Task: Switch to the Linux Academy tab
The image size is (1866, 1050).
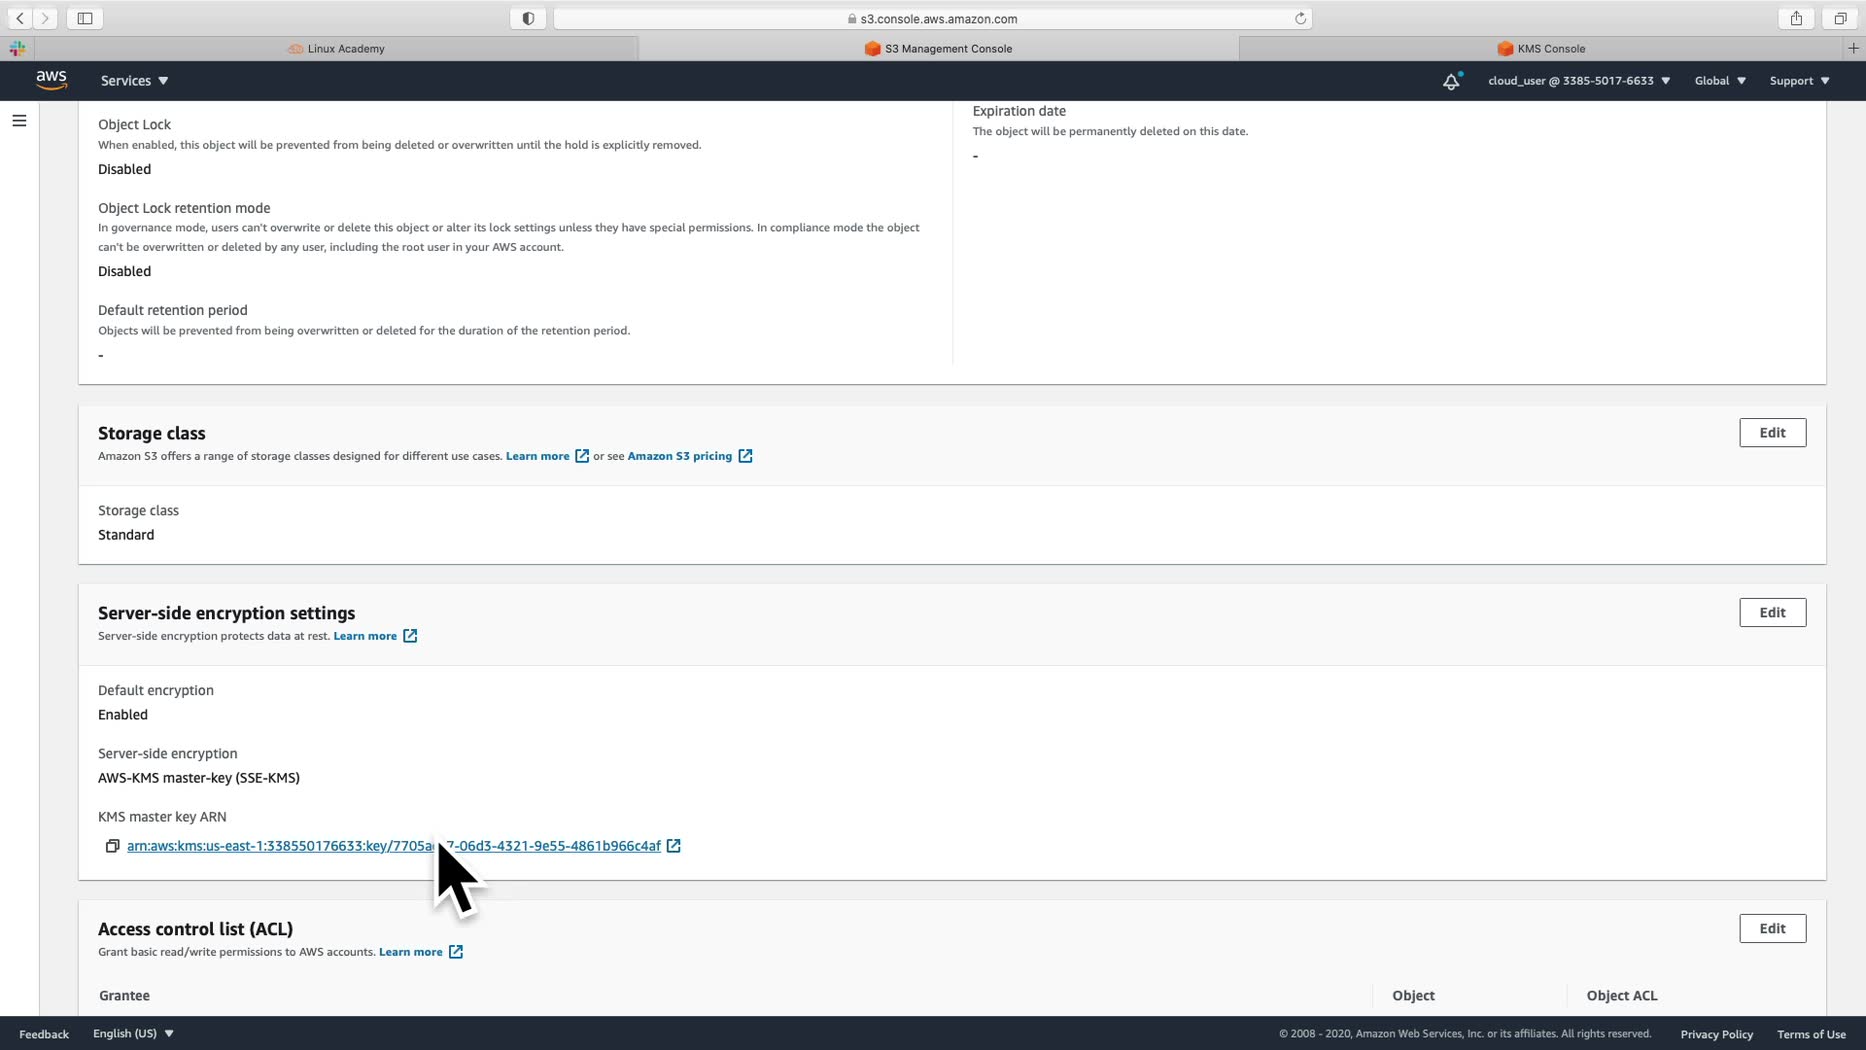Action: tap(336, 48)
